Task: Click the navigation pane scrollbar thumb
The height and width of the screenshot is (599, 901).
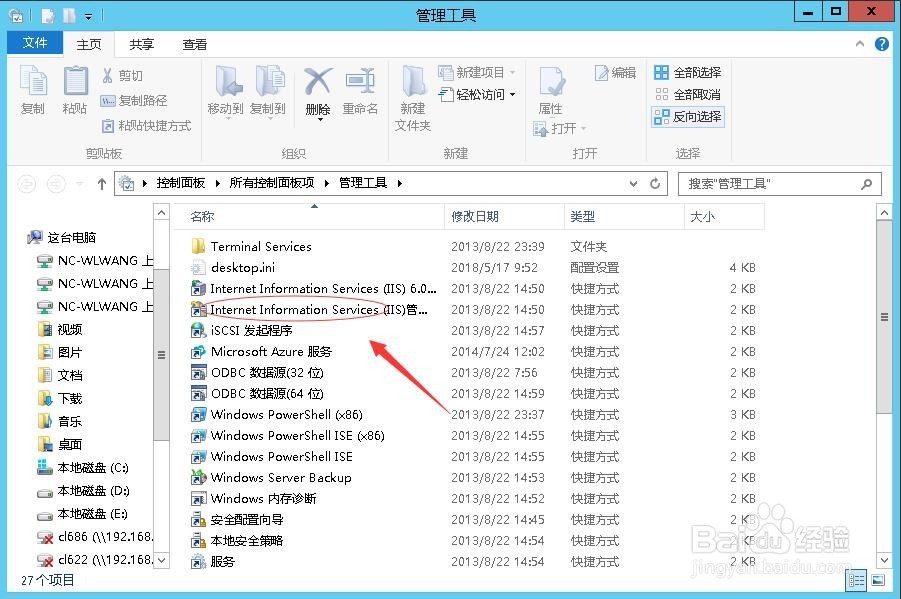Action: (161, 355)
